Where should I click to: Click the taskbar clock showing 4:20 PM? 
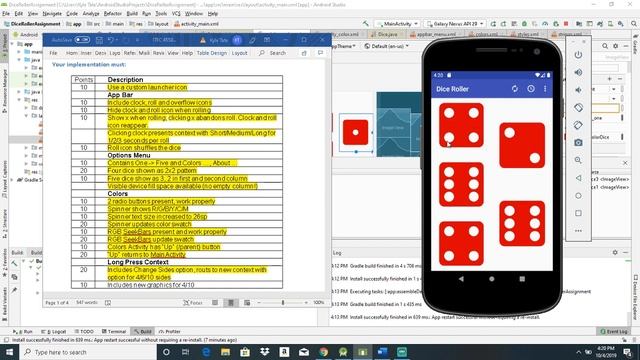(606, 352)
